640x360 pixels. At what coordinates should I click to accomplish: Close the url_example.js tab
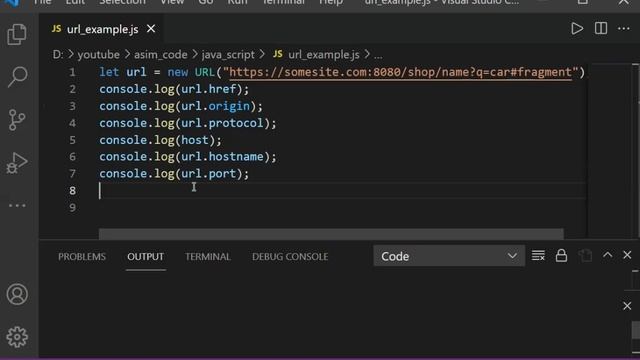pos(151,29)
